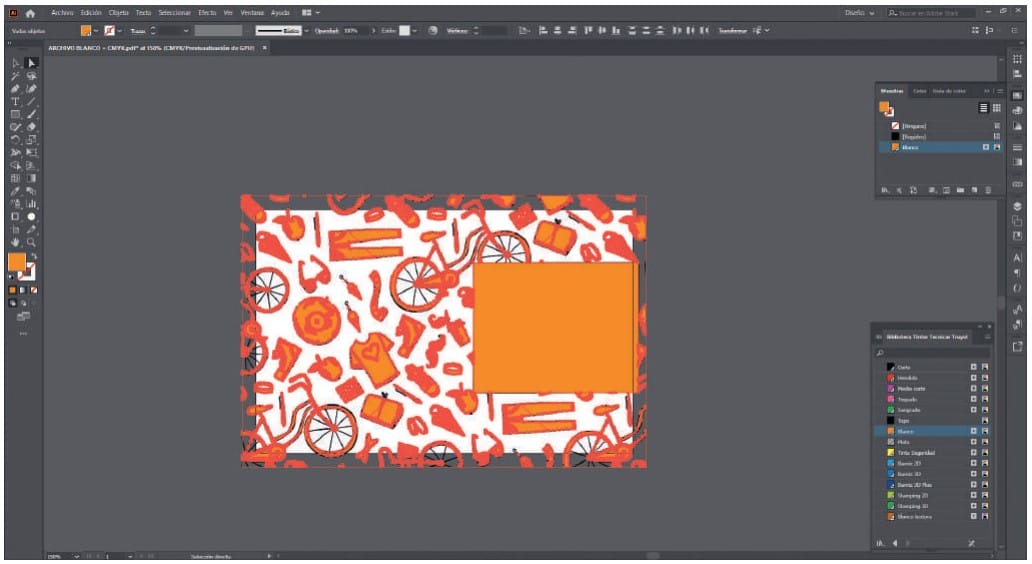
Task: Create new color group folder in Muestras
Action: pos(959,189)
